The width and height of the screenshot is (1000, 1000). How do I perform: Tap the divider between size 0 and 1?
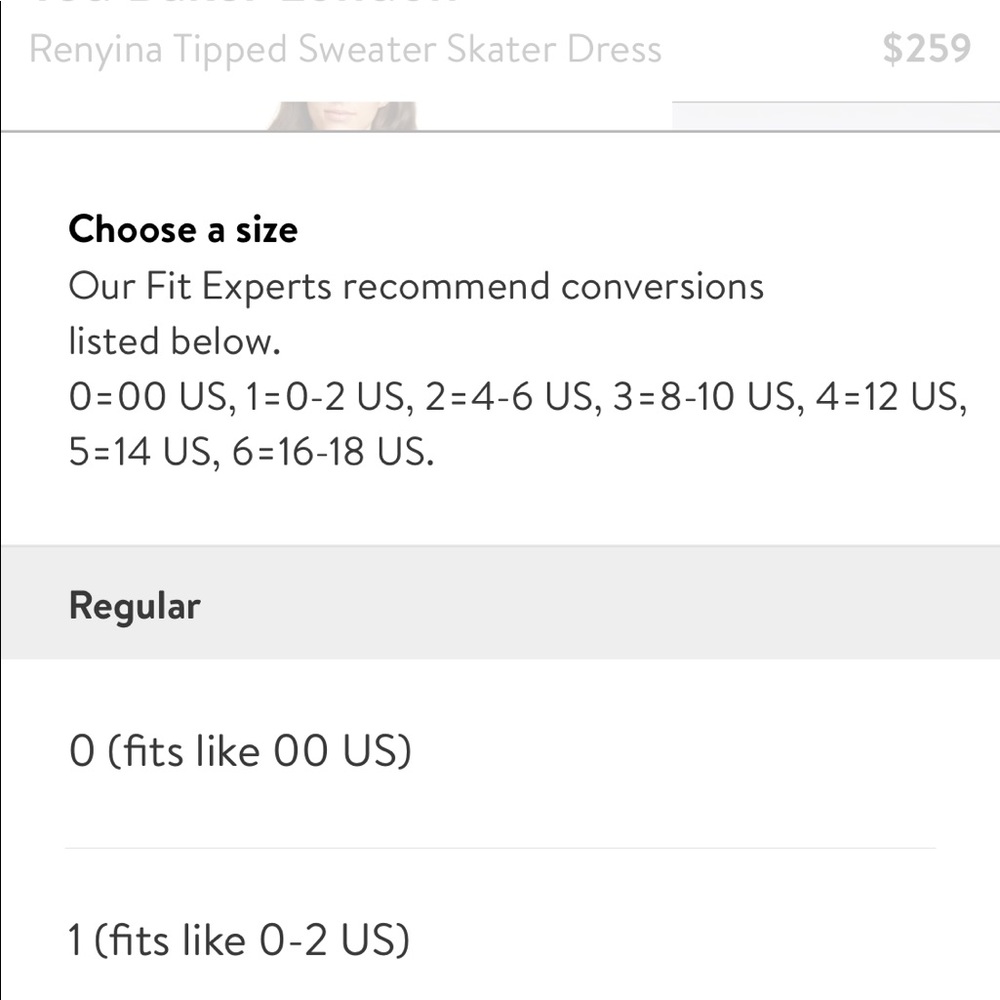click(x=500, y=848)
